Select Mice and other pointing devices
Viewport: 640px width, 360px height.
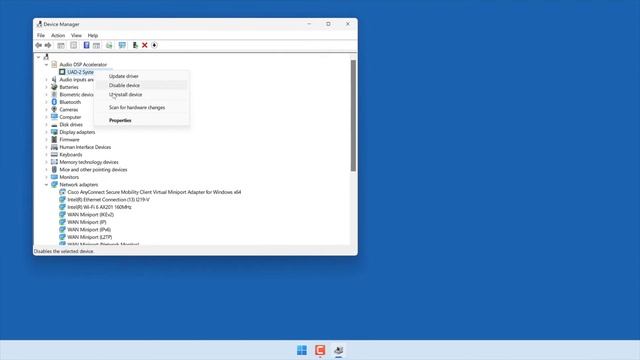tap(93, 169)
